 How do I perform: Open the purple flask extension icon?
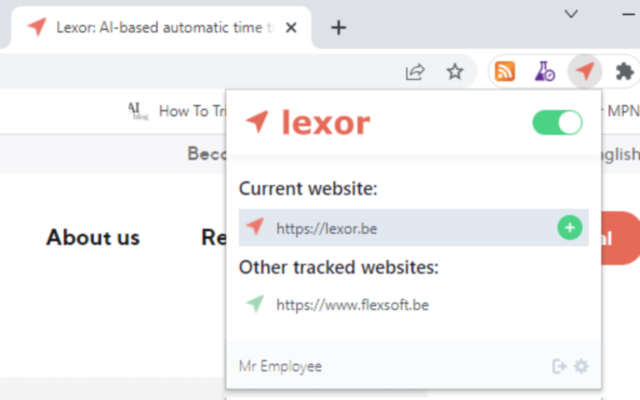click(x=544, y=71)
